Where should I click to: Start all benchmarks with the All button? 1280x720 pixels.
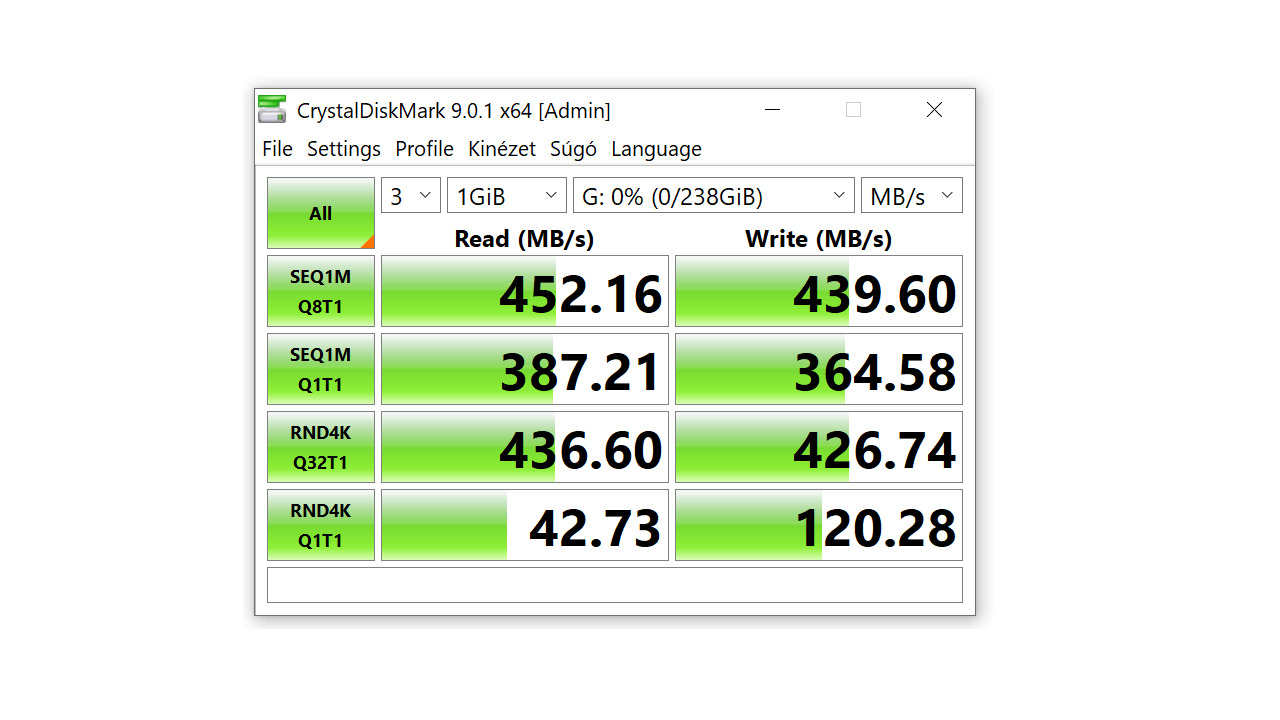[x=321, y=213]
